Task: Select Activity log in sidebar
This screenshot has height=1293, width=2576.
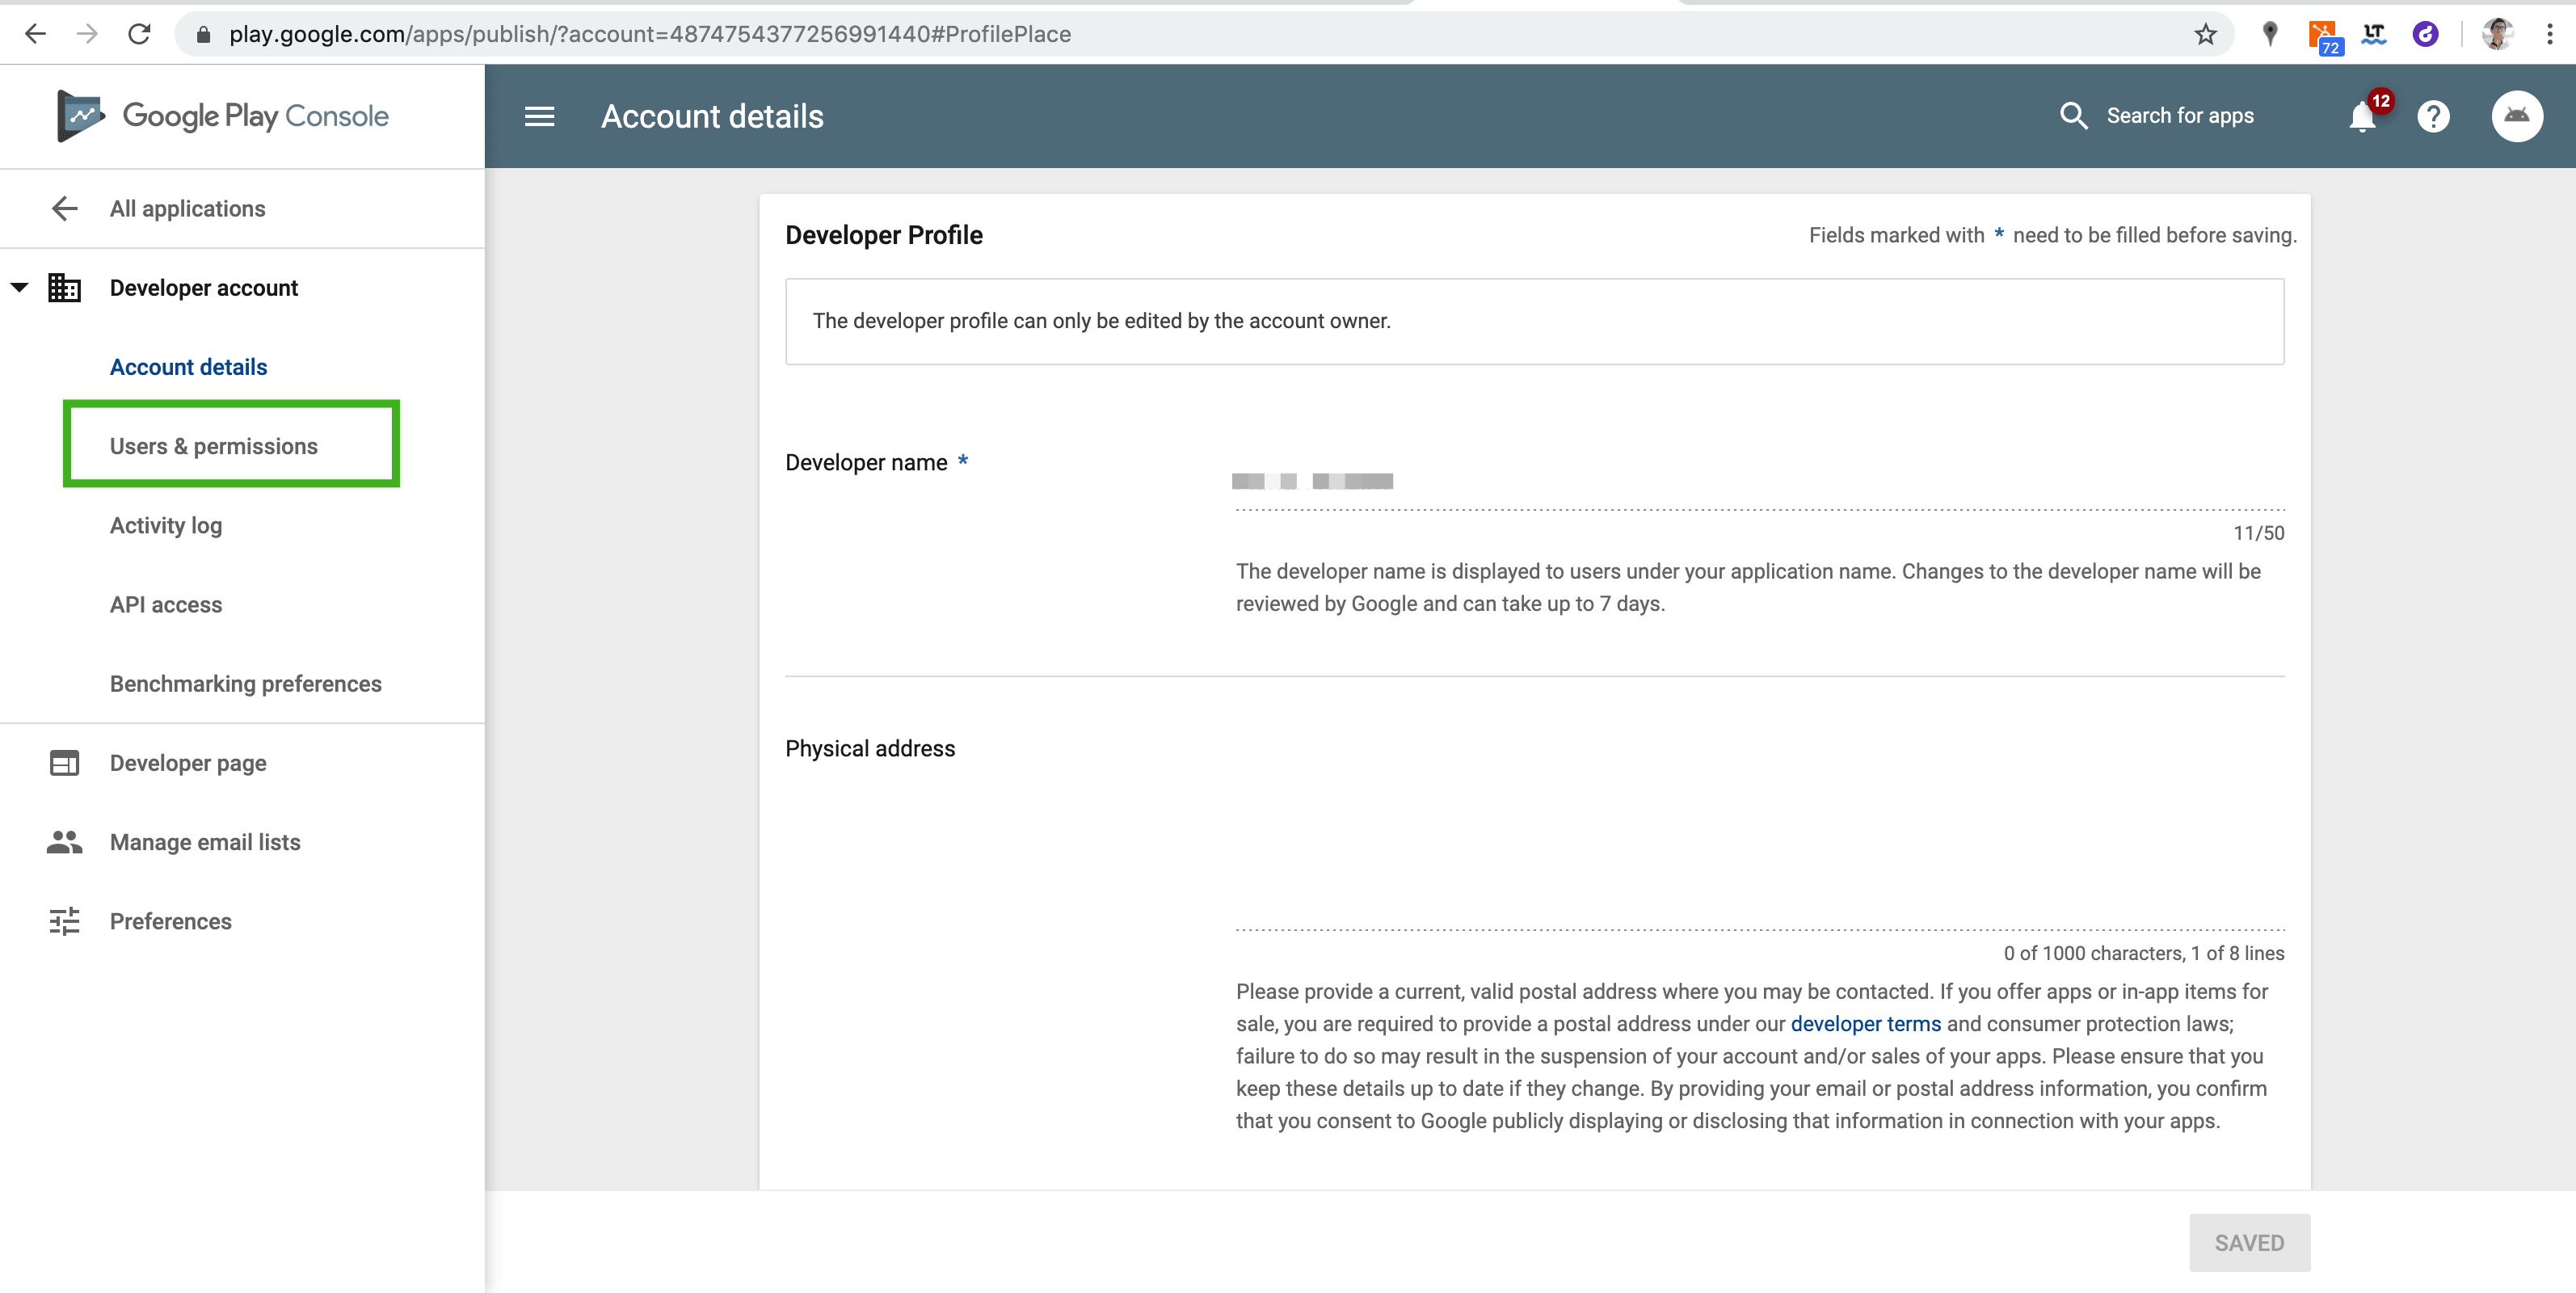Action: coord(166,525)
